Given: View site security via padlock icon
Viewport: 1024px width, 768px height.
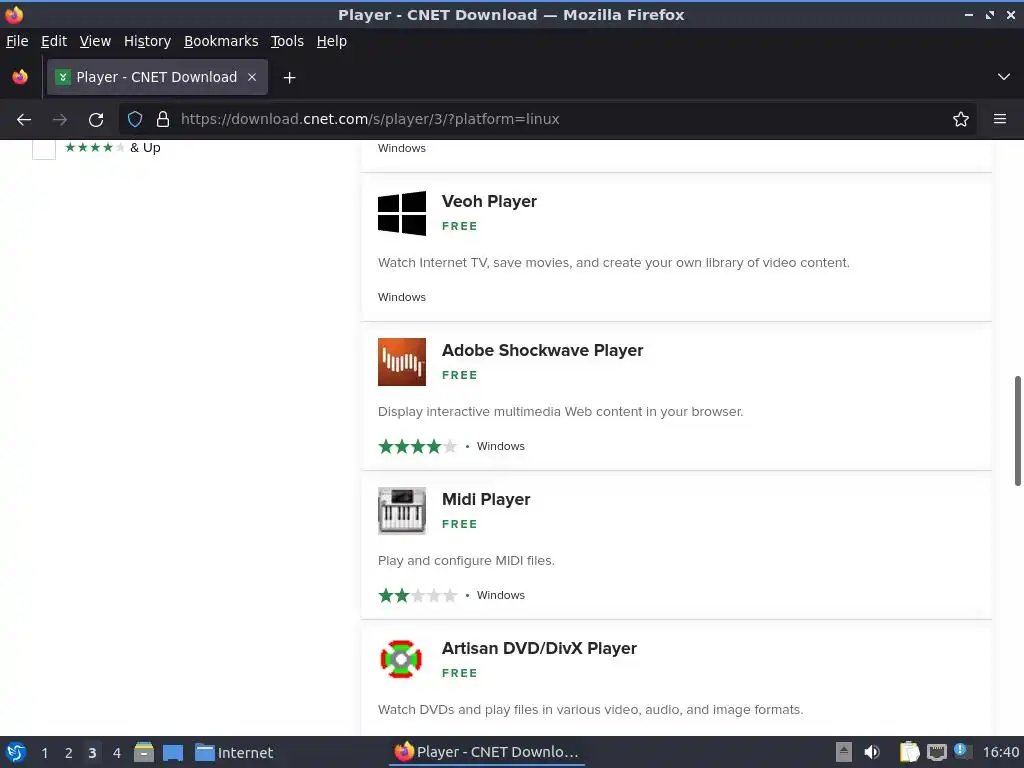Looking at the screenshot, I should pos(163,120).
